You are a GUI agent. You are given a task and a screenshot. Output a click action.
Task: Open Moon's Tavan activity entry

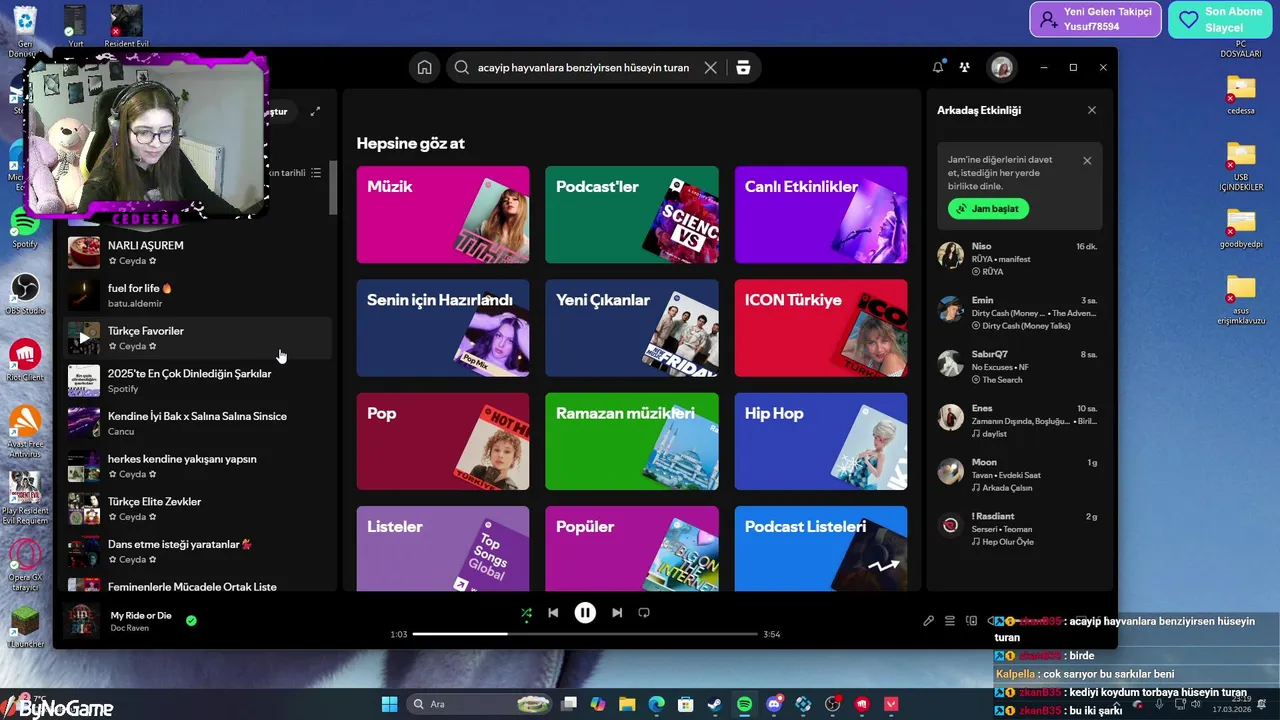pyautogui.click(x=1019, y=475)
